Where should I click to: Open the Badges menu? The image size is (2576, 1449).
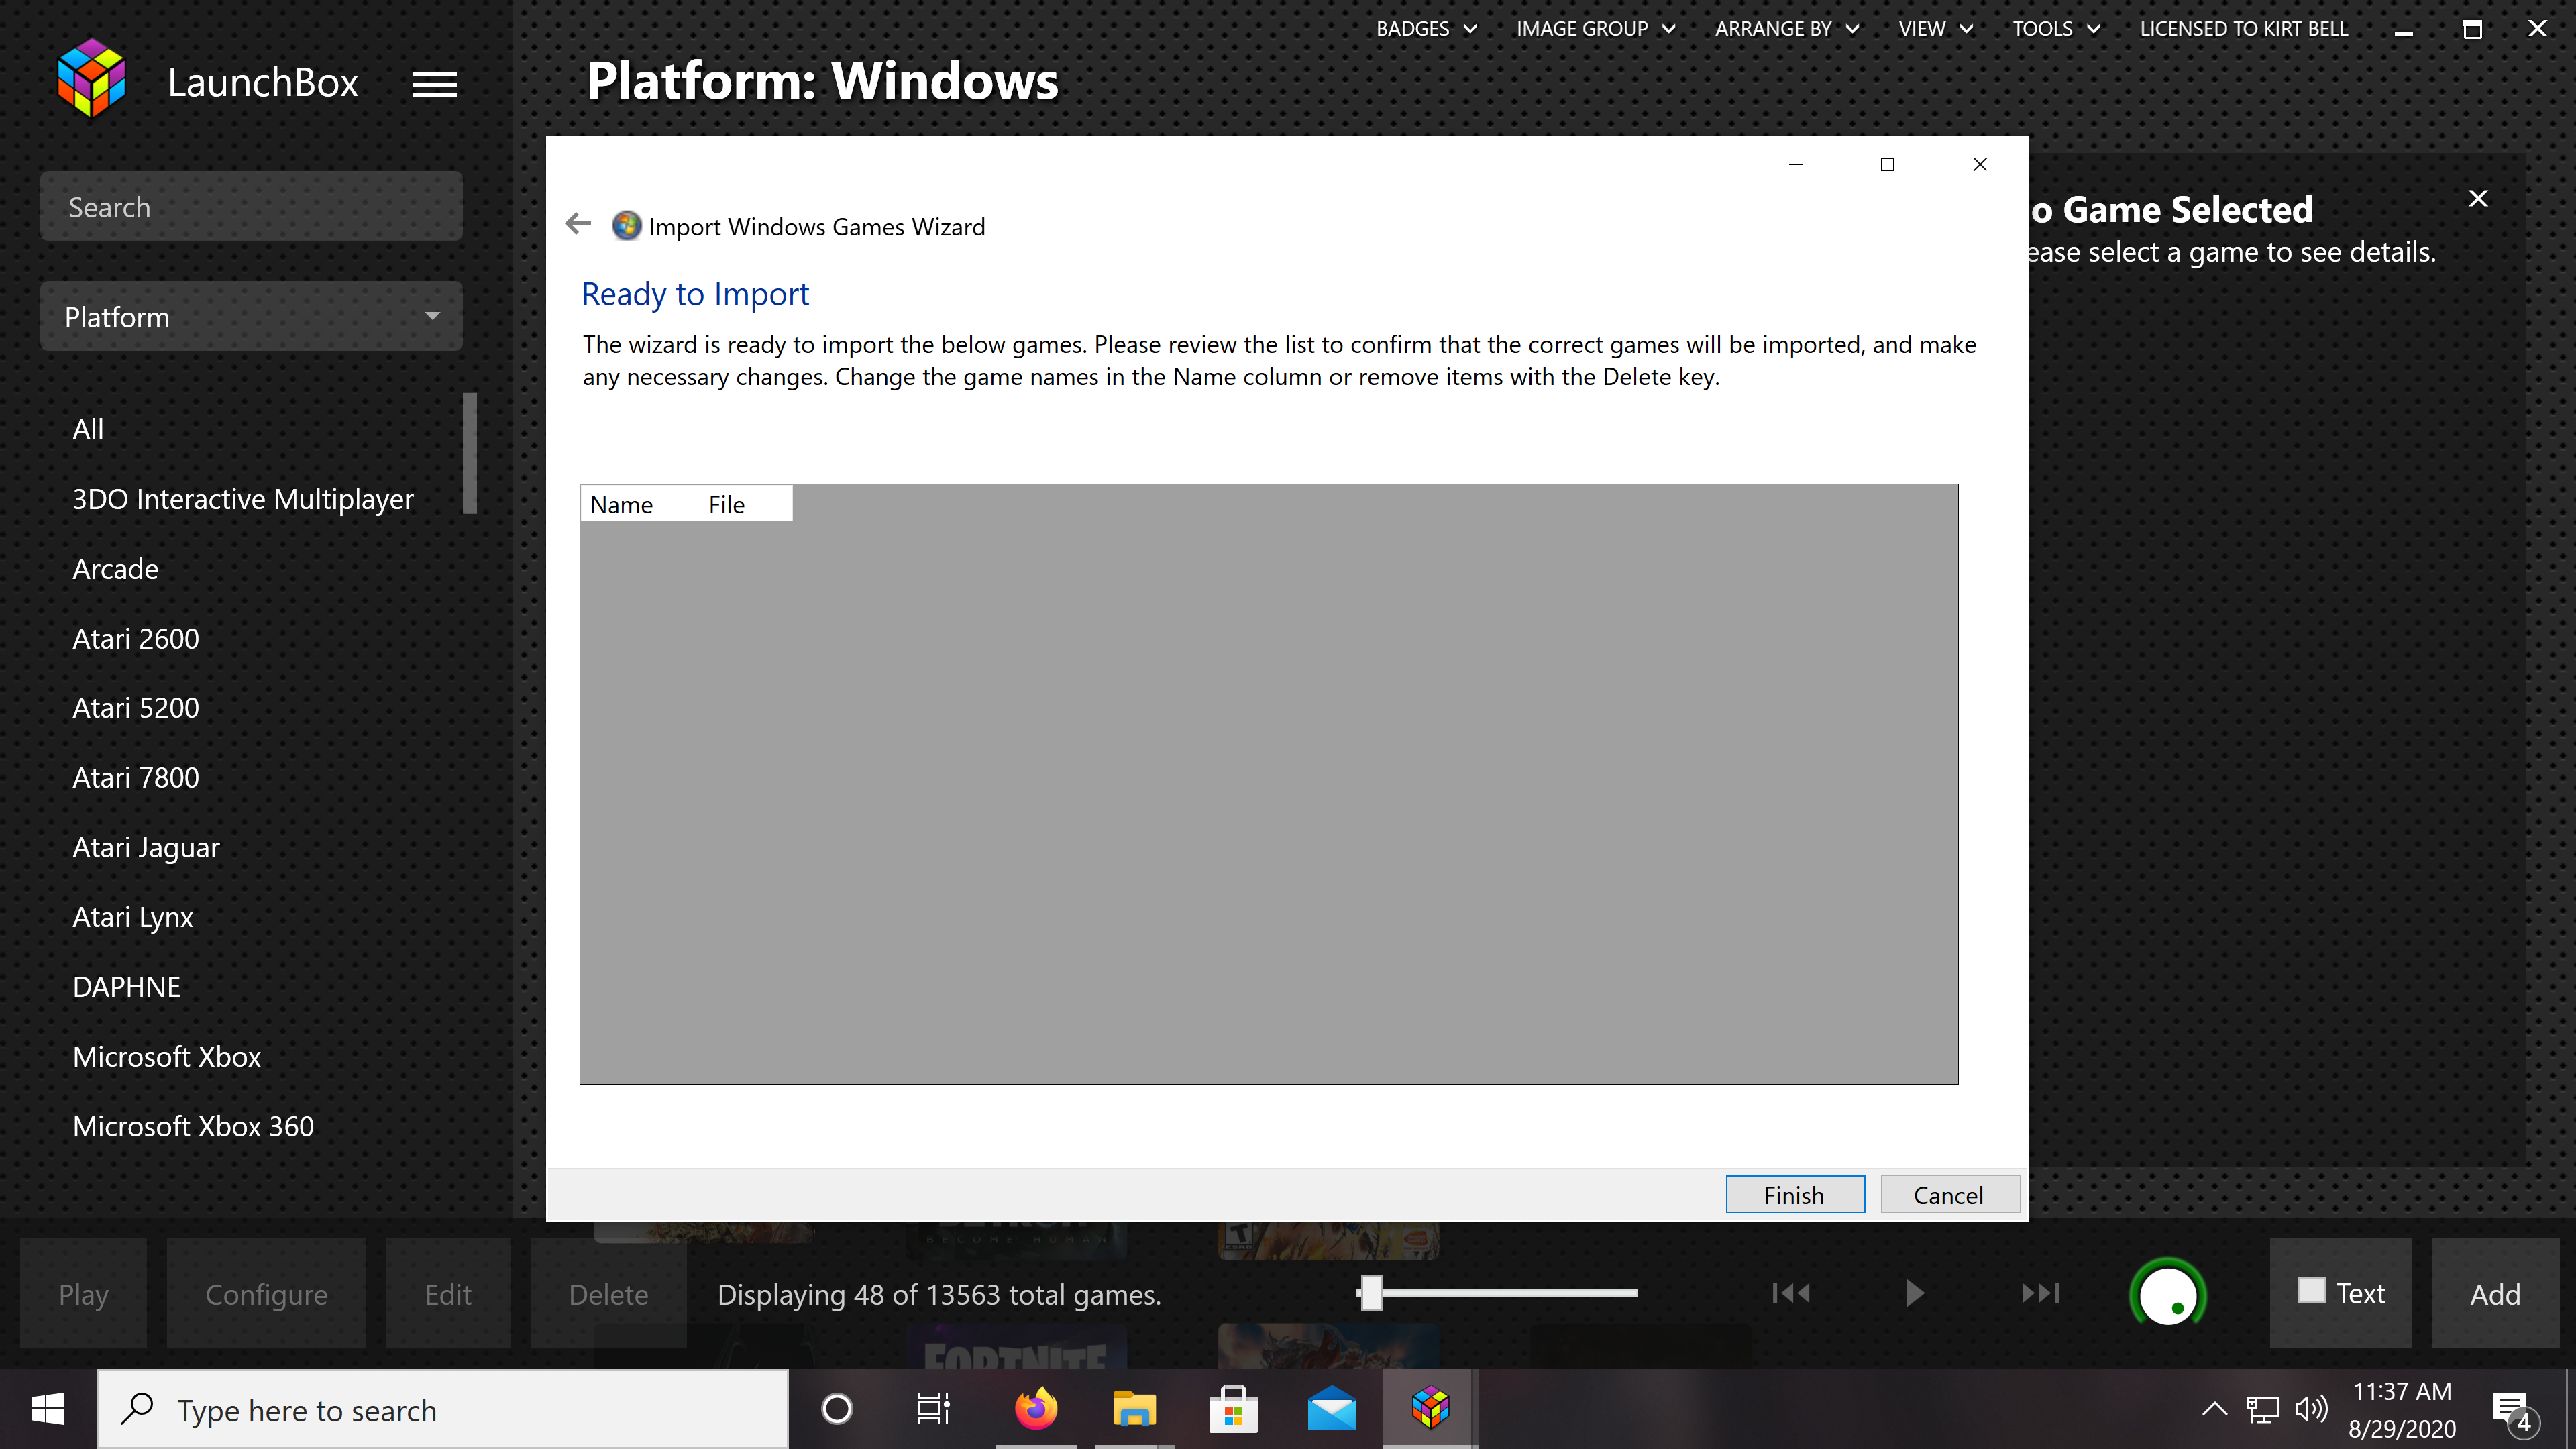pyautogui.click(x=1426, y=28)
